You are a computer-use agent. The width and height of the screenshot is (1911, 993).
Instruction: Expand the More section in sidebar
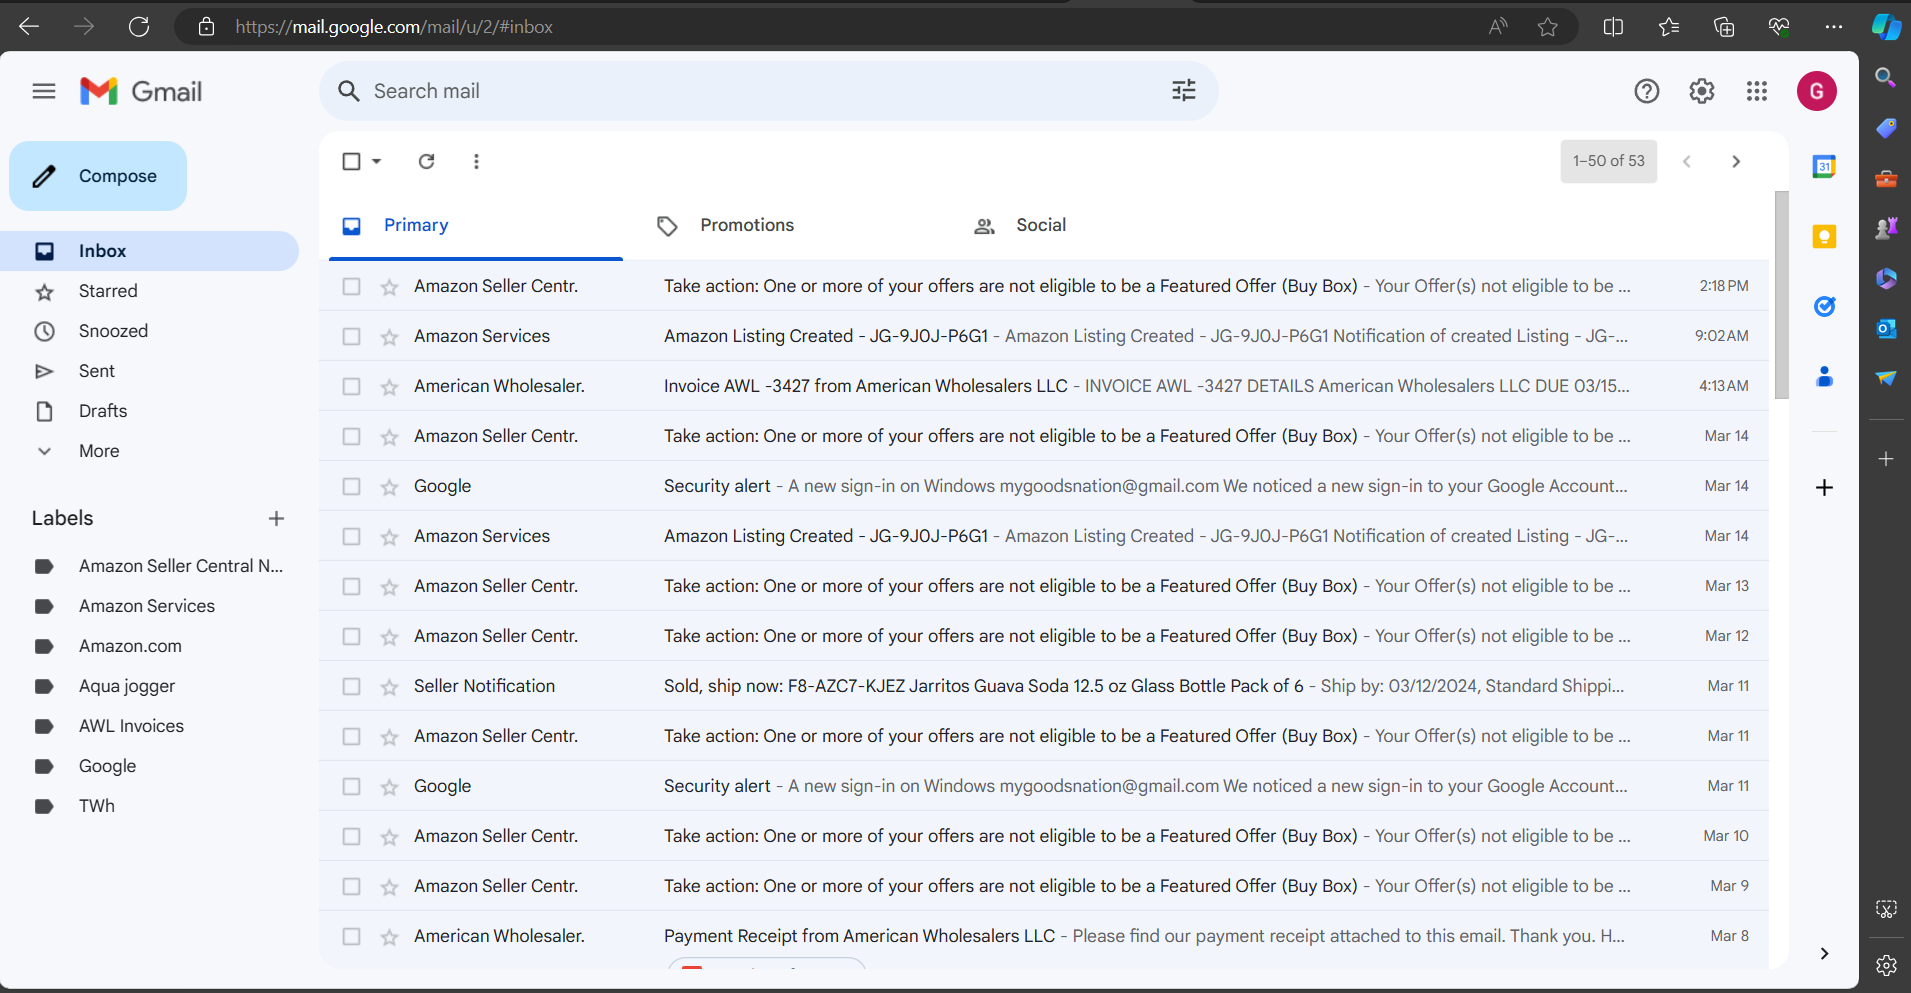pyautogui.click(x=99, y=451)
